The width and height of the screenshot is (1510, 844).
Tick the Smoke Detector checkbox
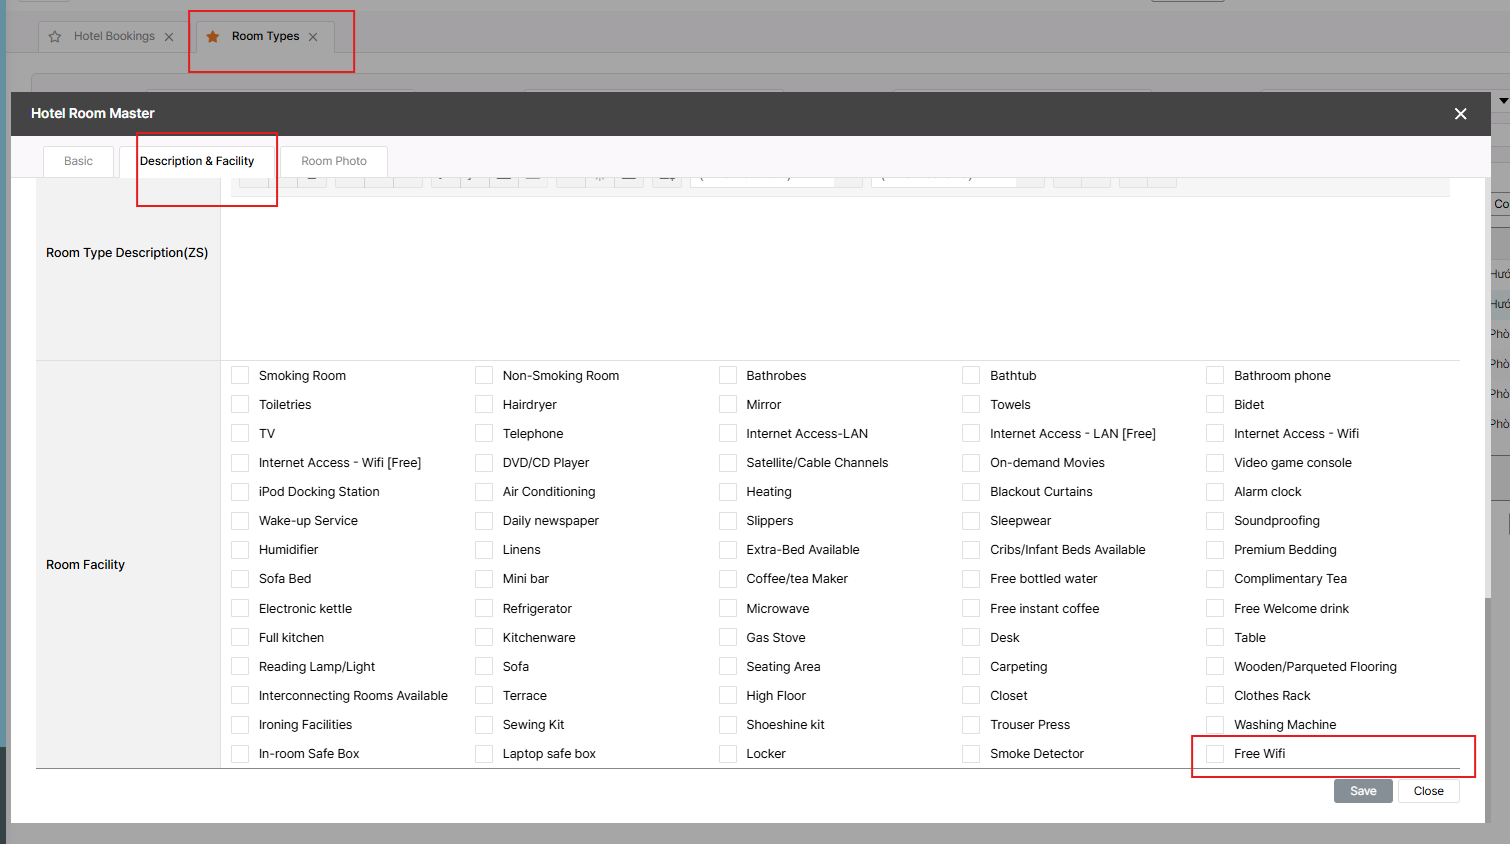(971, 754)
